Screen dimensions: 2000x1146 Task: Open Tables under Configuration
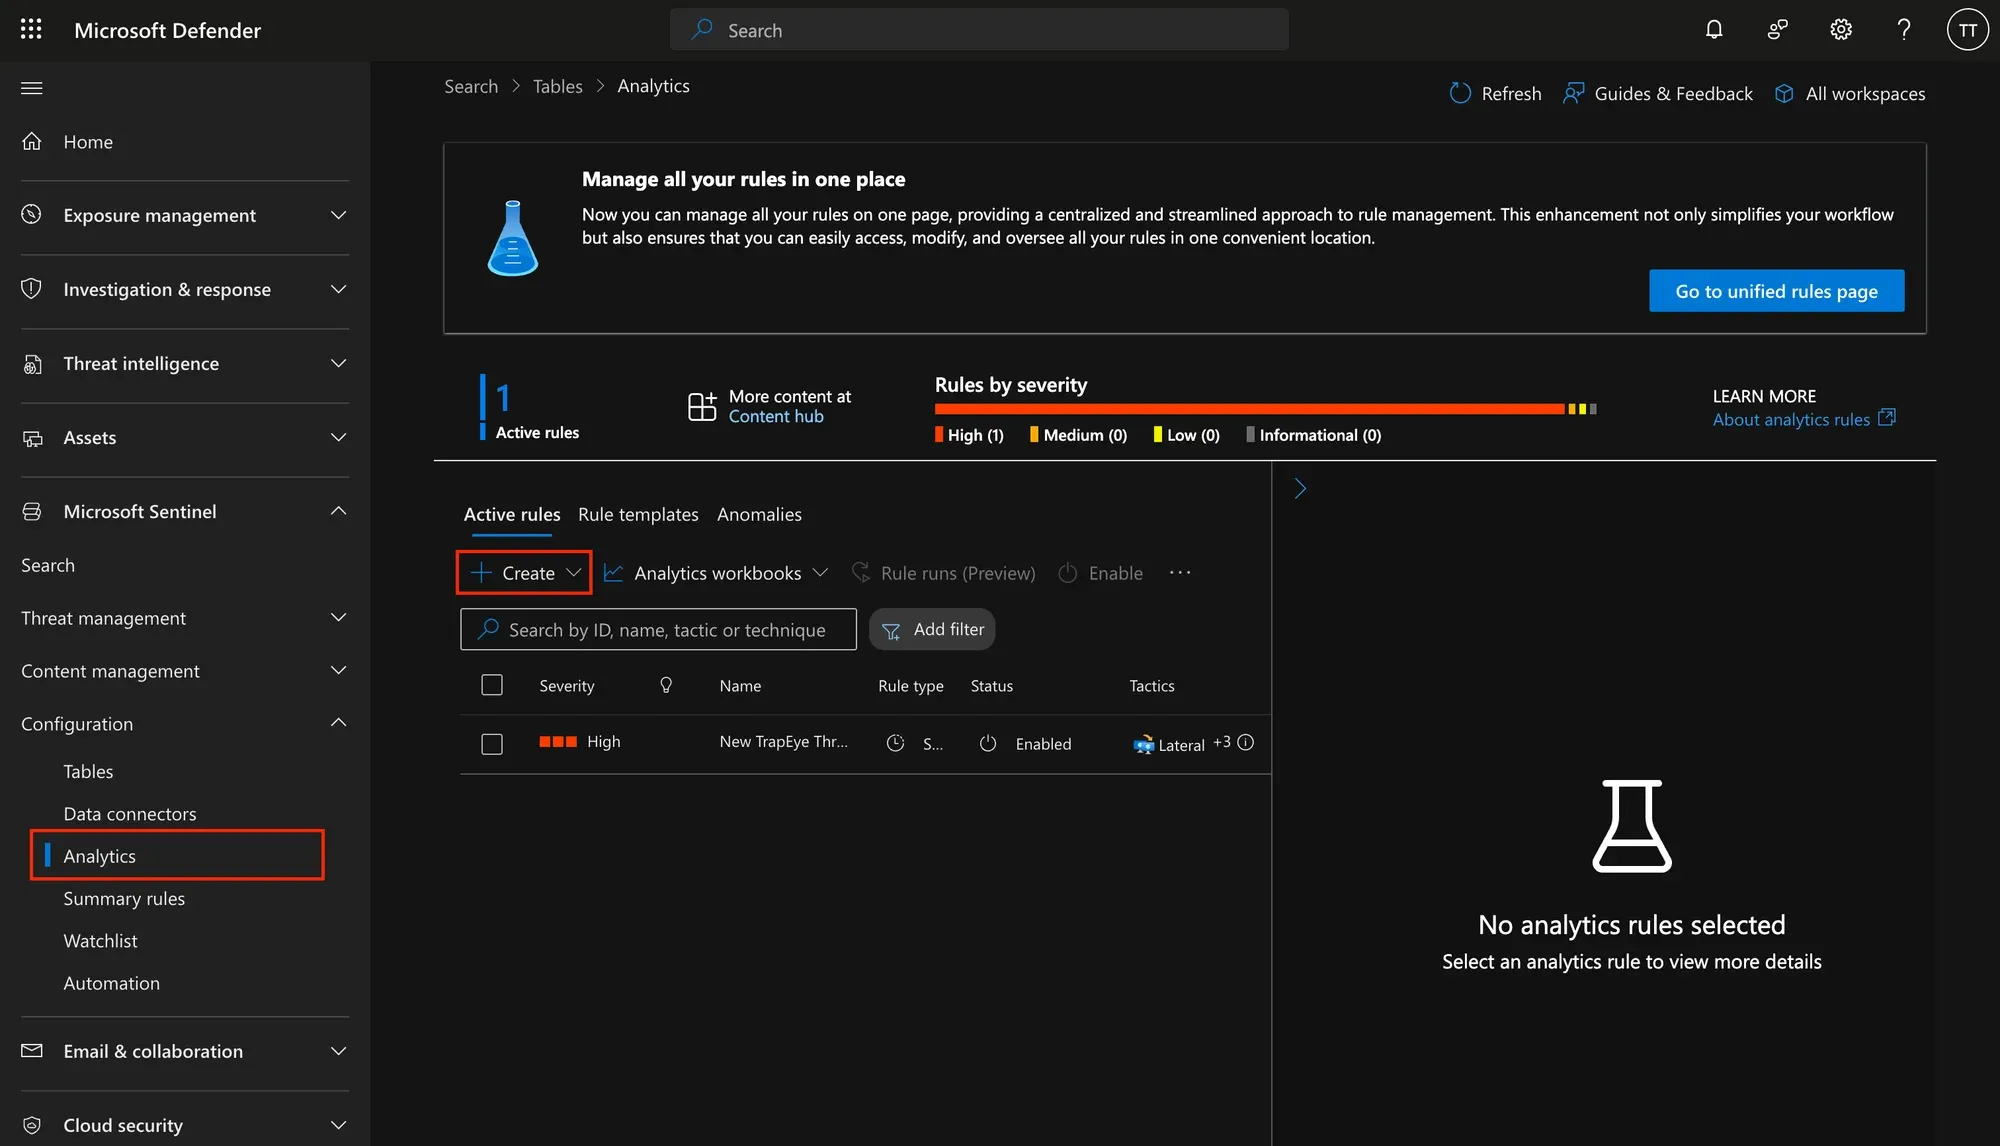point(88,771)
